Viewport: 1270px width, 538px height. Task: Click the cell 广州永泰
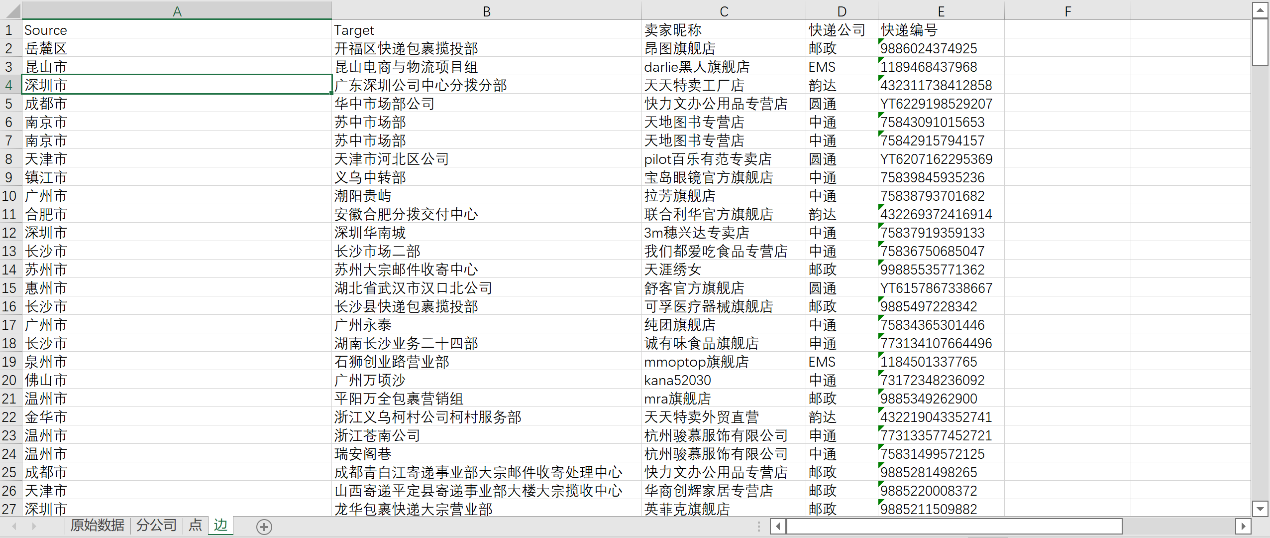(x=487, y=325)
